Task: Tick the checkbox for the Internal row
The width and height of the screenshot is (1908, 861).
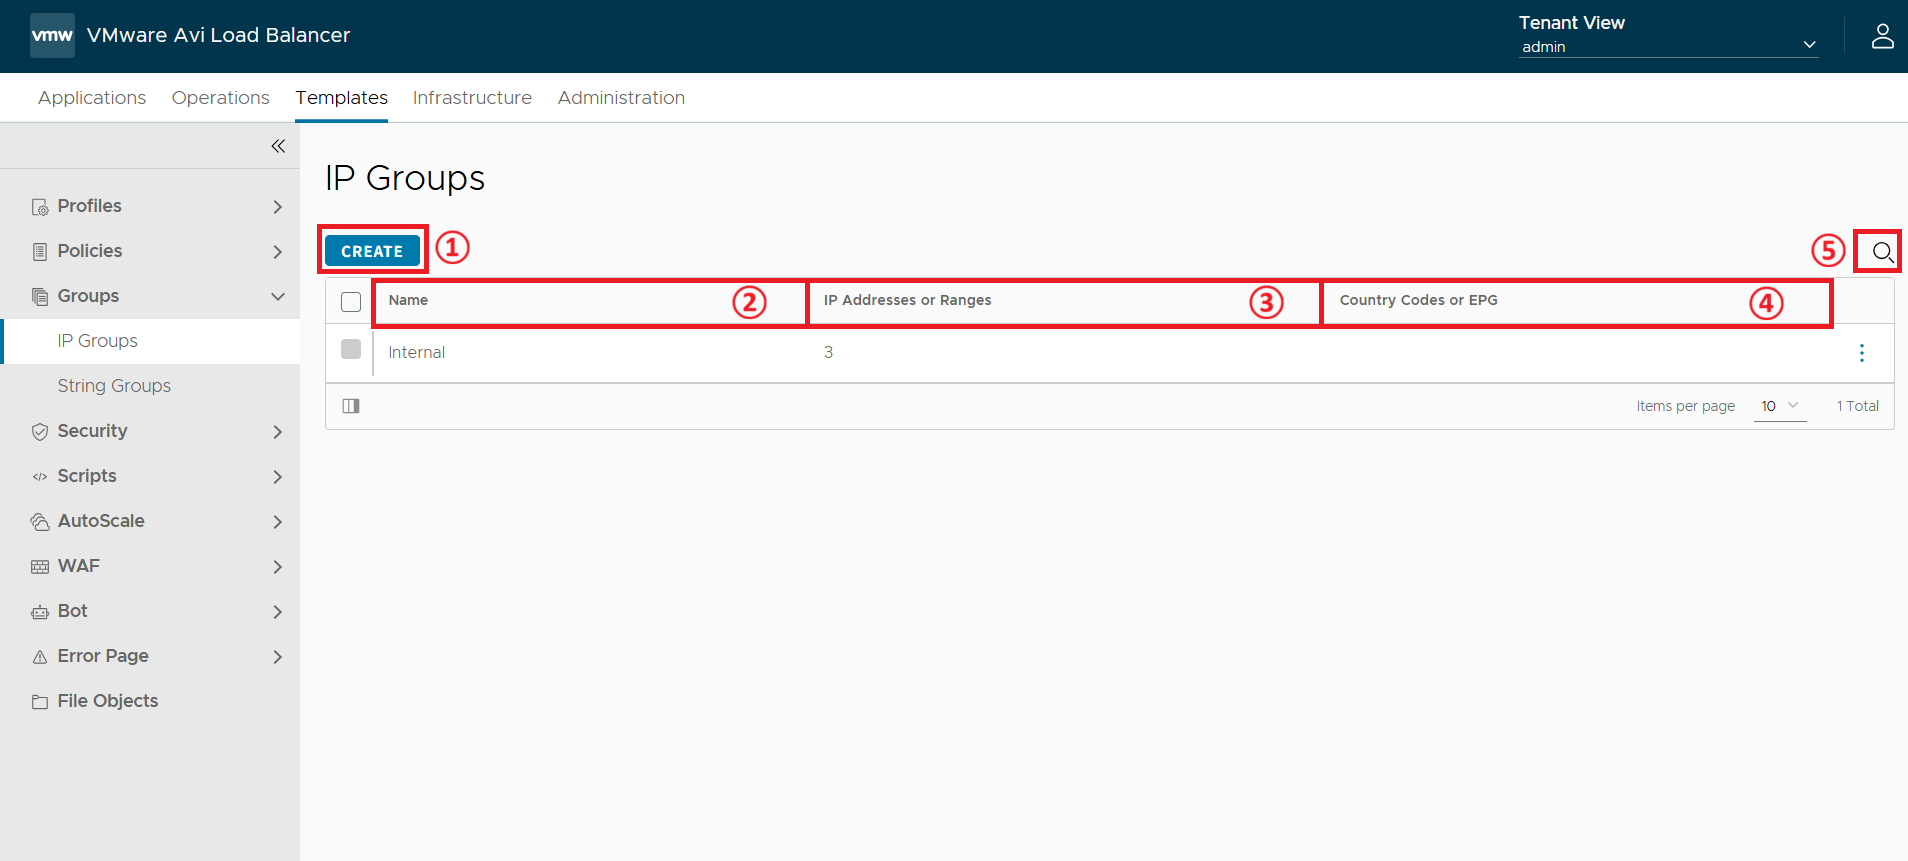Action: pos(351,349)
